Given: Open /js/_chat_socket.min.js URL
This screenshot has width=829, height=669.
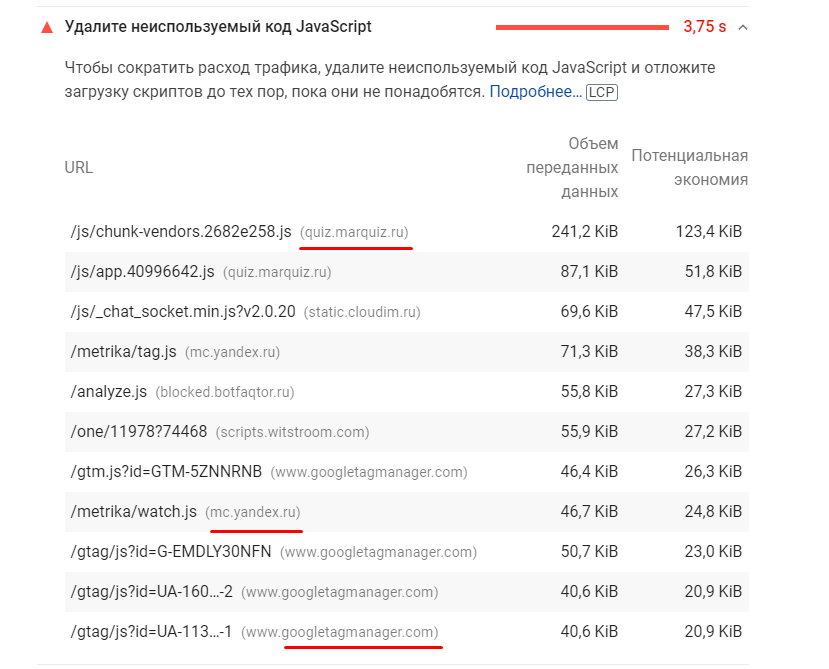Looking at the screenshot, I should [x=183, y=311].
